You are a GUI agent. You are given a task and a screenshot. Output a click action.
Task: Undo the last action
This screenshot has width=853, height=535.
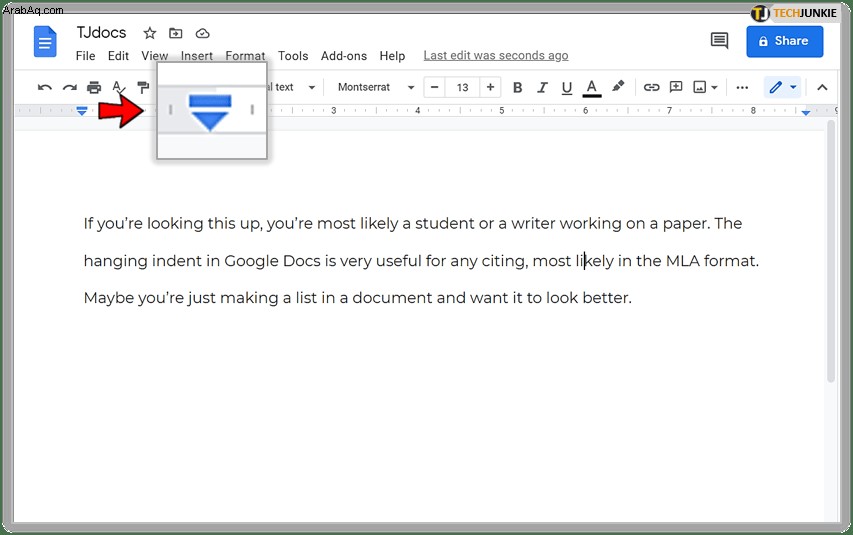pyautogui.click(x=45, y=87)
